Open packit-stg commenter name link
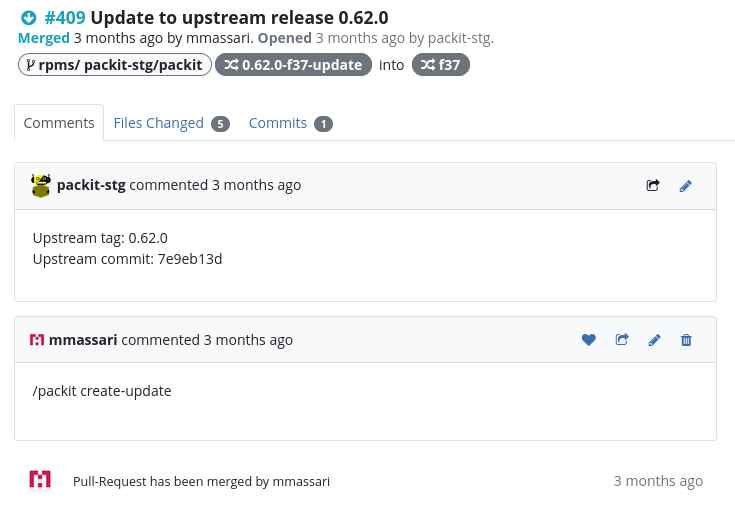This screenshot has height=510, width=735. point(91,185)
